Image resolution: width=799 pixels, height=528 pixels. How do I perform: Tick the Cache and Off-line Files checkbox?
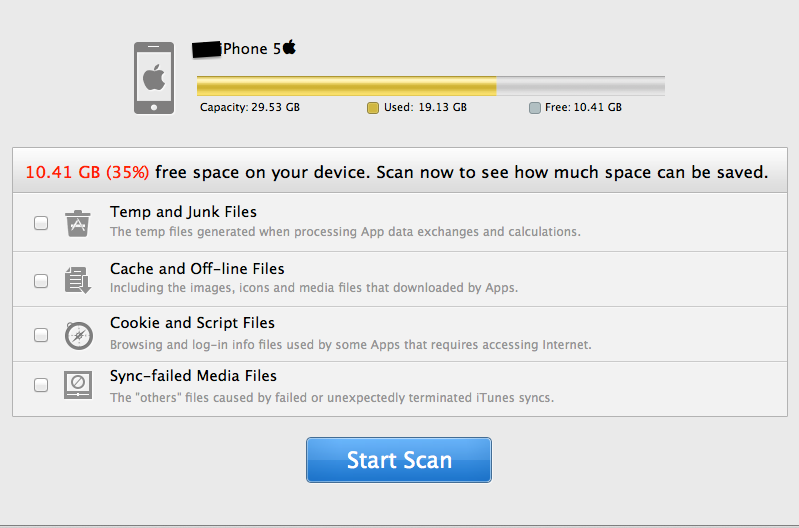point(41,281)
